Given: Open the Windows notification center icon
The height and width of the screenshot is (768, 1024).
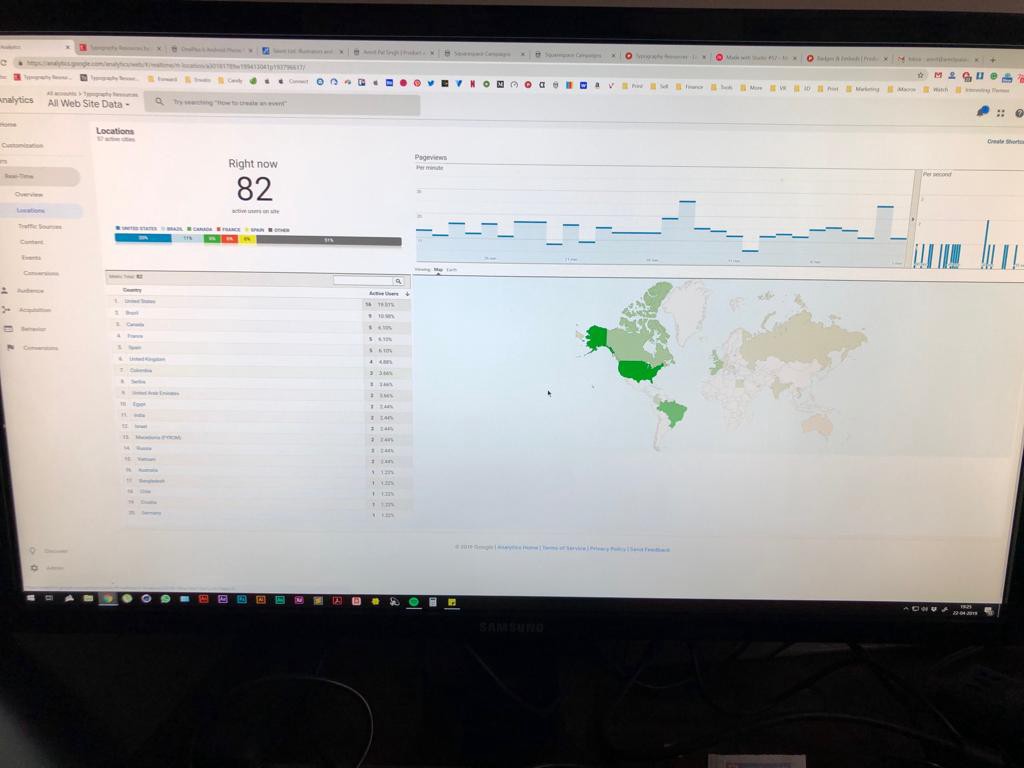Looking at the screenshot, I should (989, 611).
